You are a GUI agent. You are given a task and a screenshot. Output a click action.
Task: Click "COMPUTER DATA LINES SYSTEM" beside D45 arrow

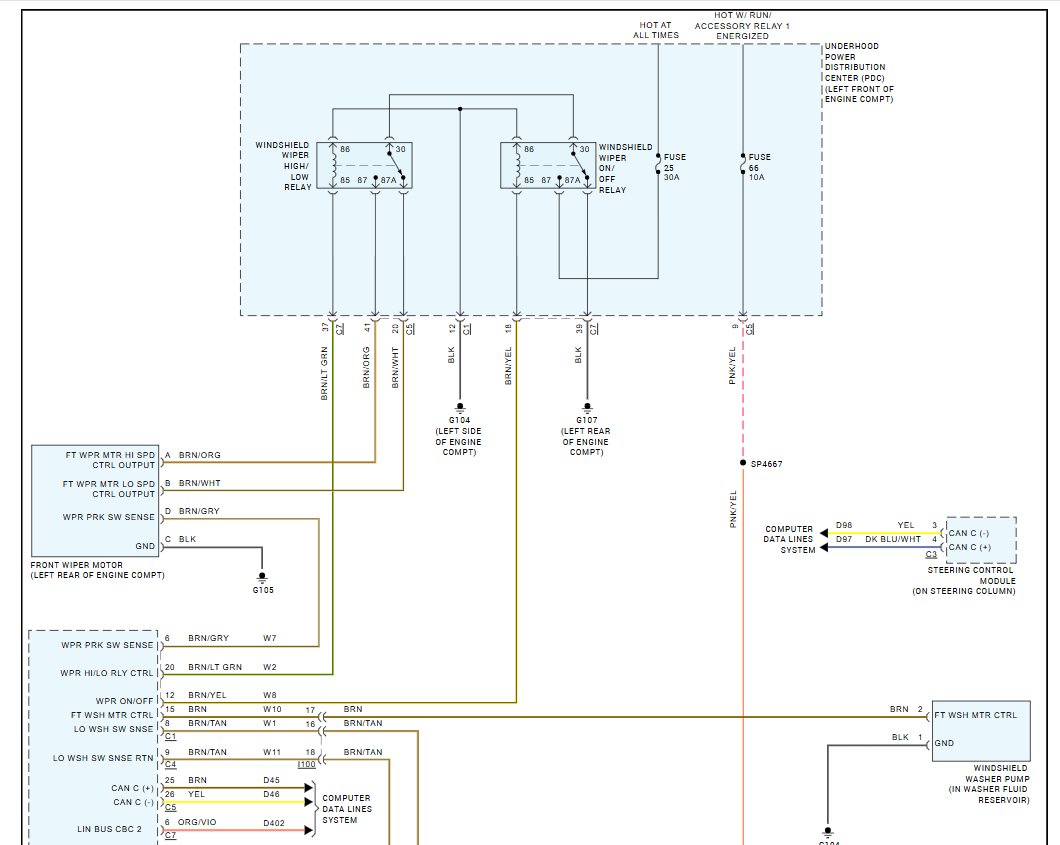point(347,809)
